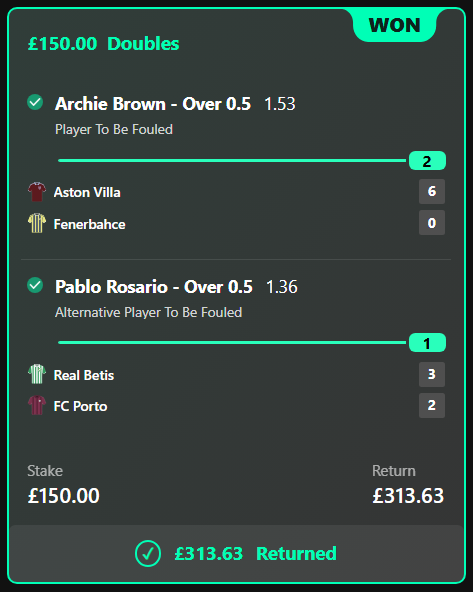The width and height of the screenshot is (473, 592).
Task: Click the £150.00 Doubles heading
Action: tap(103, 43)
